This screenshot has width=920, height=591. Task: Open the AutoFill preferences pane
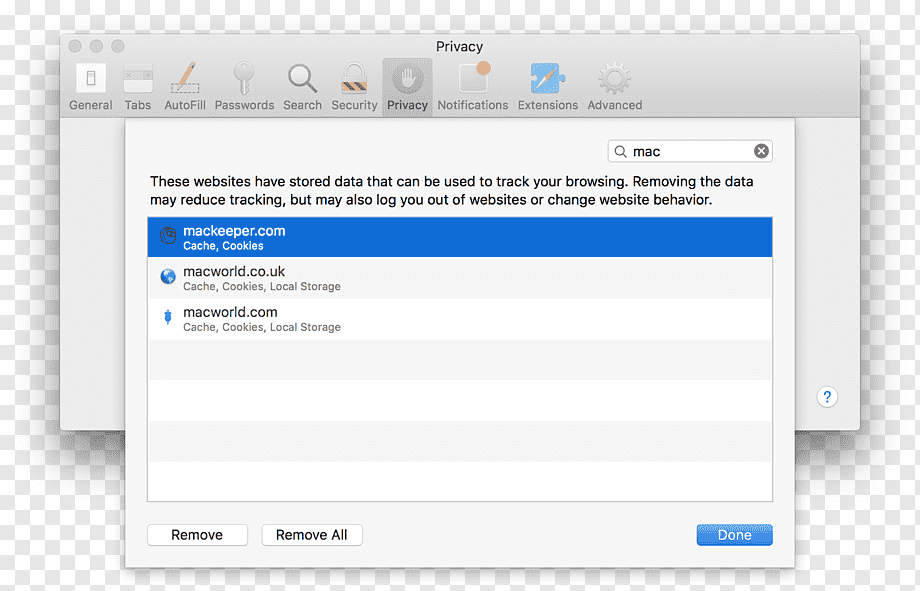[x=185, y=87]
